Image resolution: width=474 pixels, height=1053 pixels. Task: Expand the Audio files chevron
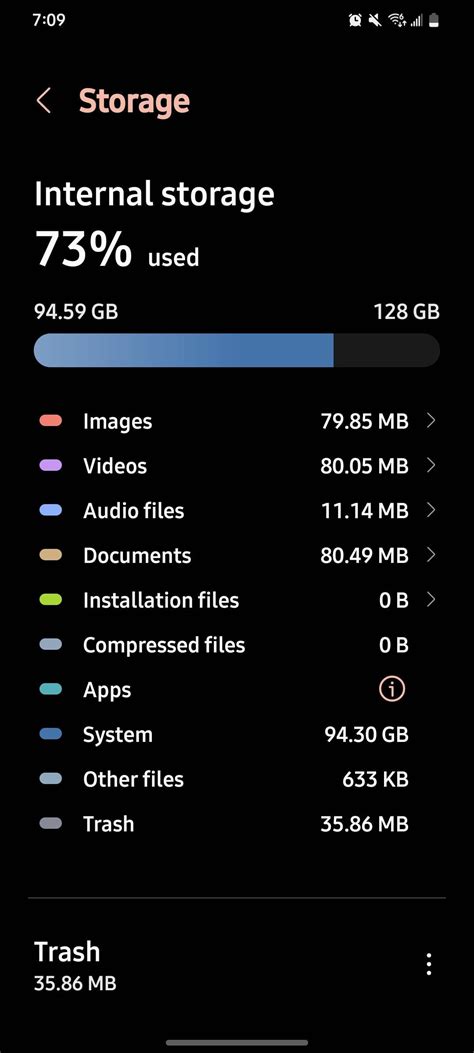431,510
